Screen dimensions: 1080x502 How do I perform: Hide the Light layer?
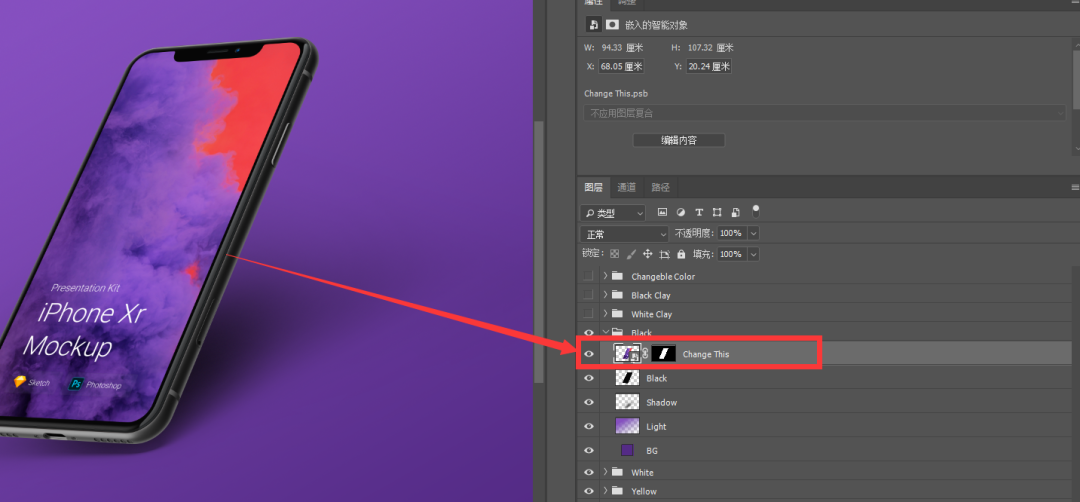pyautogui.click(x=588, y=426)
